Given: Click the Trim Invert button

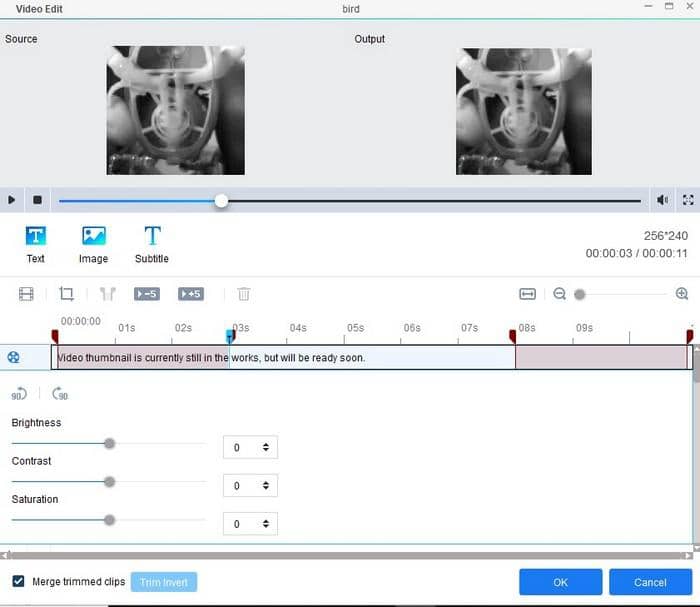Looking at the screenshot, I should [164, 582].
